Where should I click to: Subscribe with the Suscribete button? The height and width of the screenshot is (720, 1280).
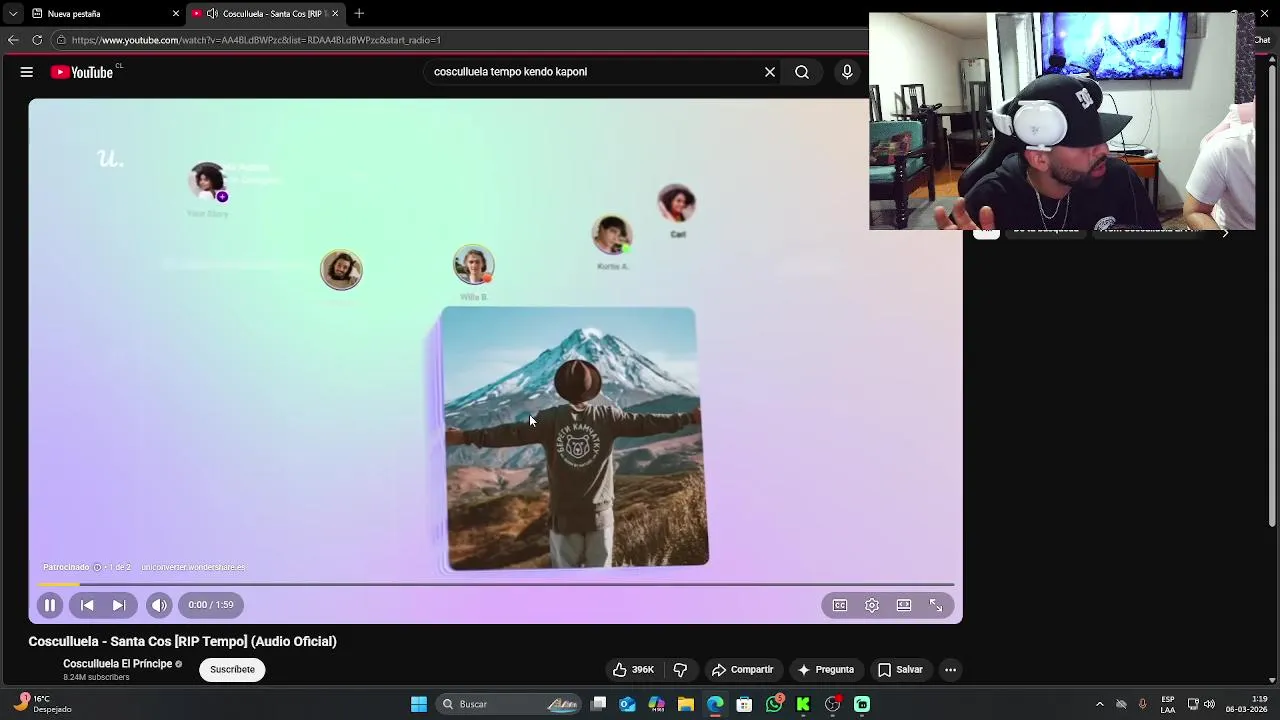pyautogui.click(x=232, y=670)
